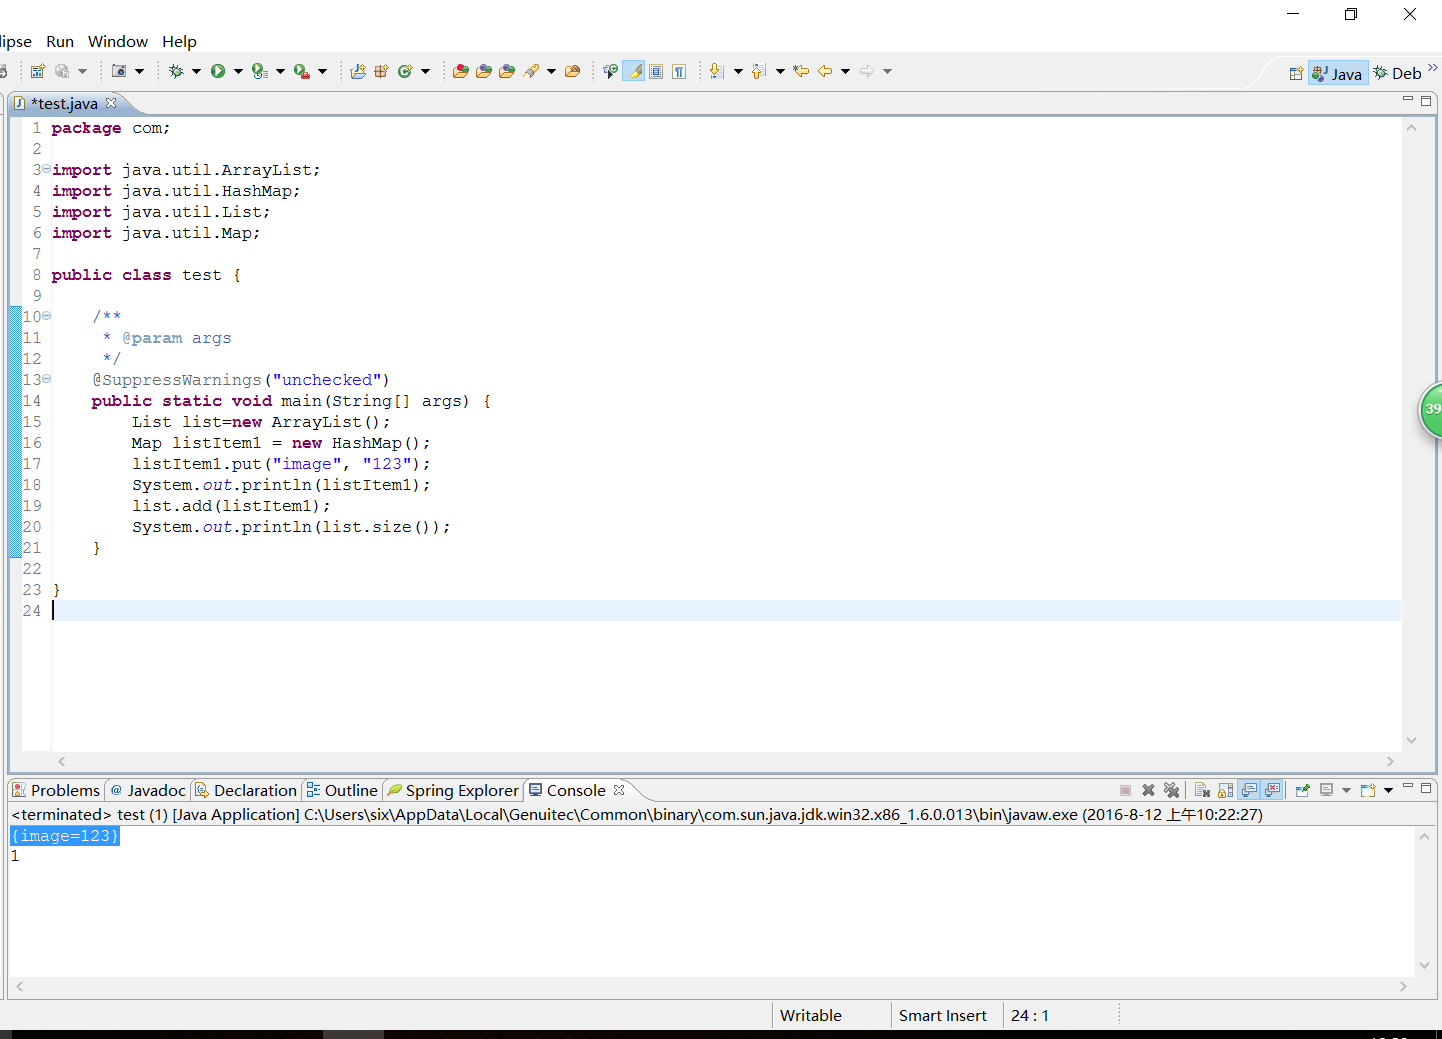
Task: Toggle Scroll Lock in Console toolbar
Action: [x=1225, y=790]
